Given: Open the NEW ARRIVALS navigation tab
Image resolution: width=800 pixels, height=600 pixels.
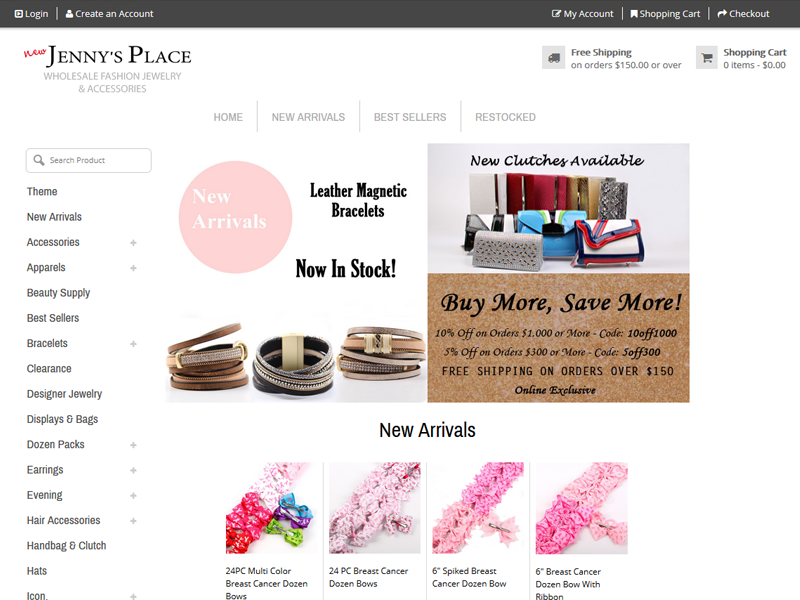Looking at the screenshot, I should point(308,117).
